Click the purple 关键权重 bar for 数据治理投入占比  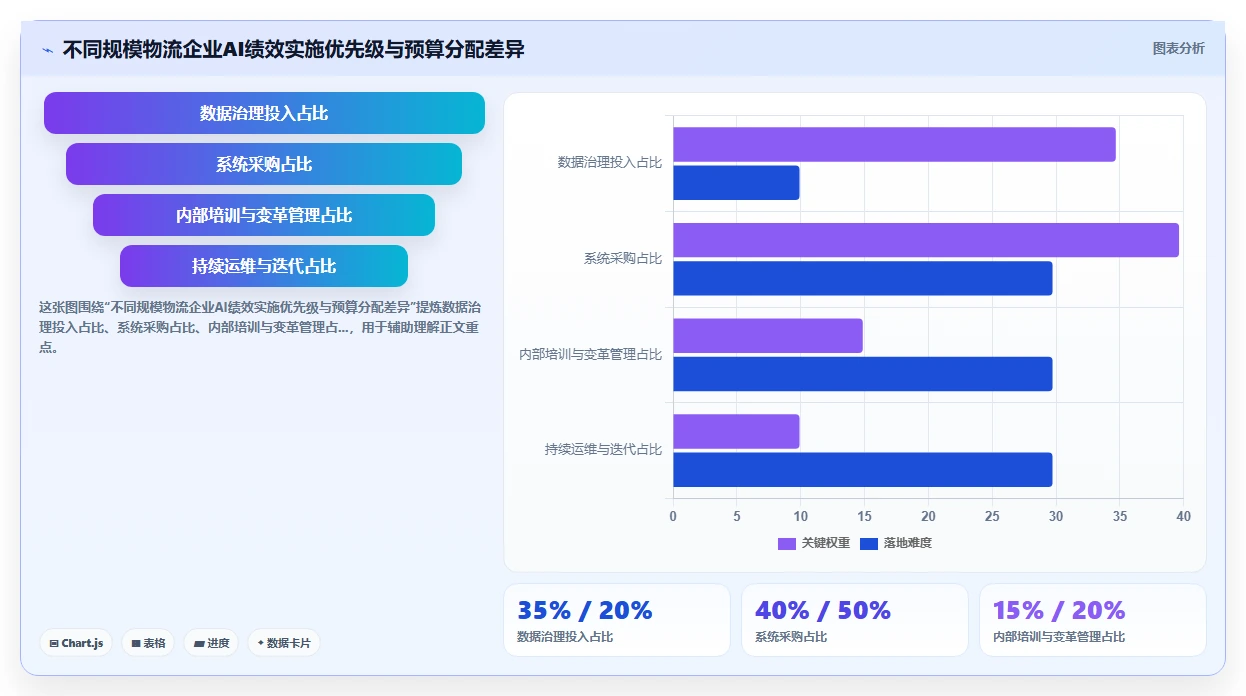pyautogui.click(x=894, y=144)
